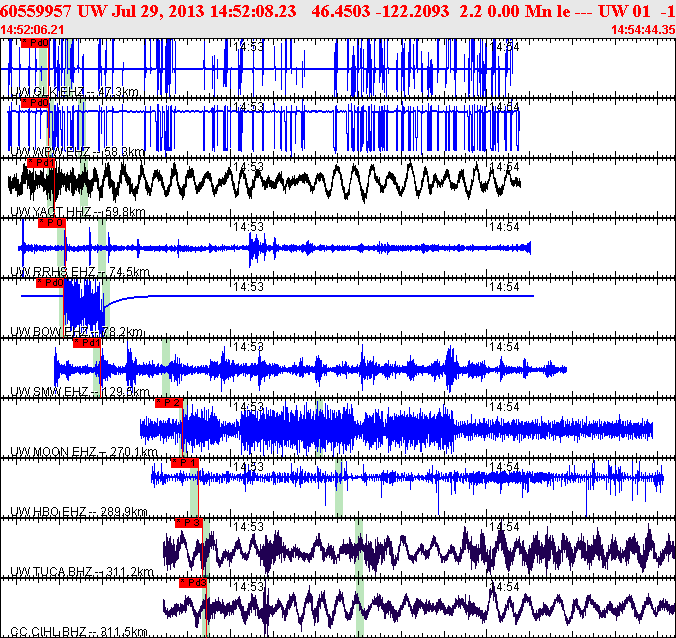Click the P pick flag on YACT trace

42,162
